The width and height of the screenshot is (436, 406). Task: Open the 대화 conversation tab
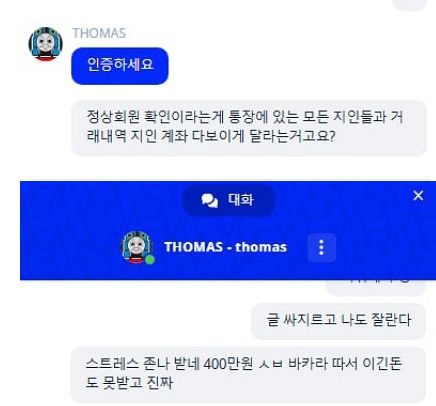click(229, 200)
